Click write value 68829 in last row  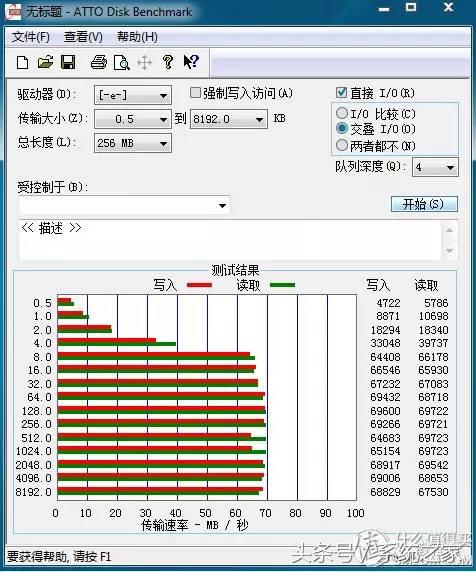pyautogui.click(x=385, y=492)
